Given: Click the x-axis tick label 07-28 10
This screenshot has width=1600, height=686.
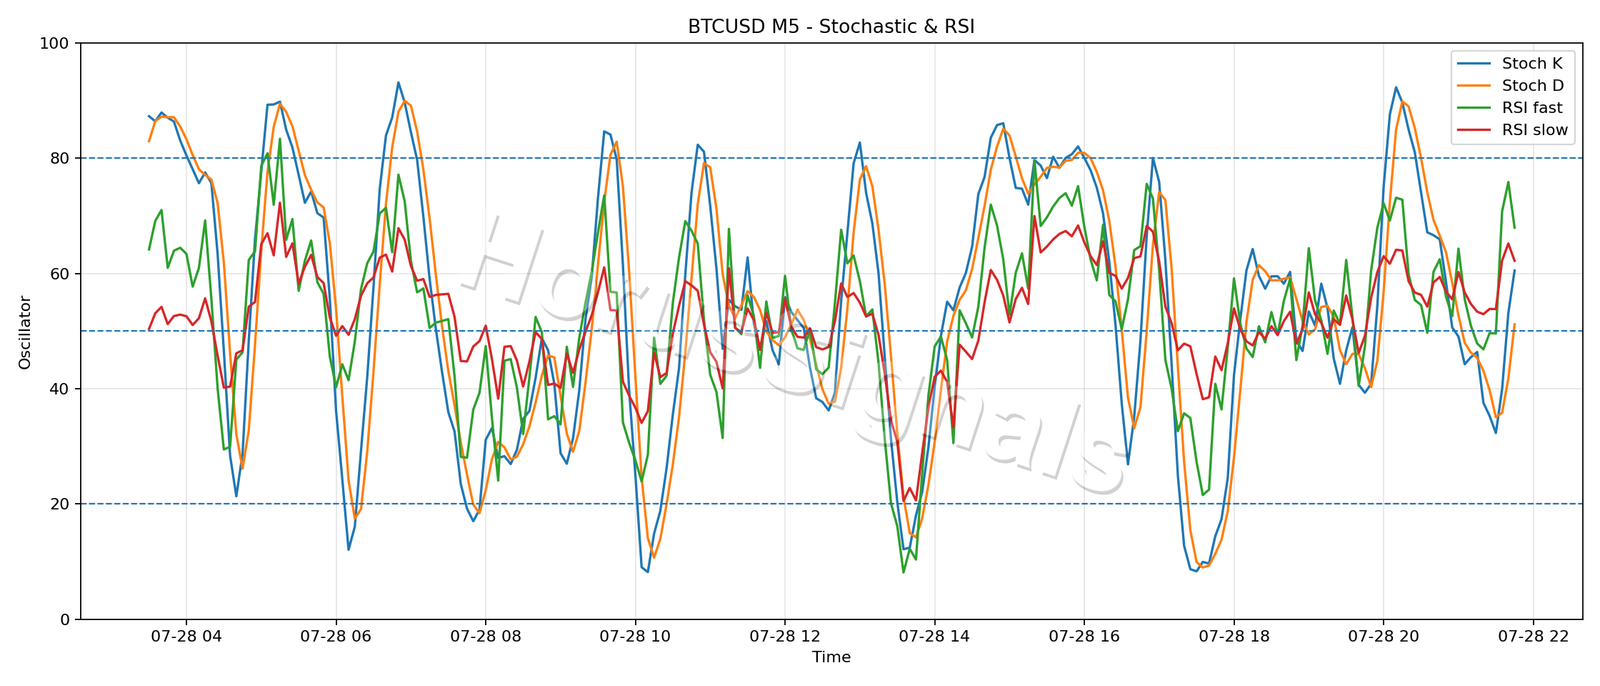Looking at the screenshot, I should [x=635, y=636].
